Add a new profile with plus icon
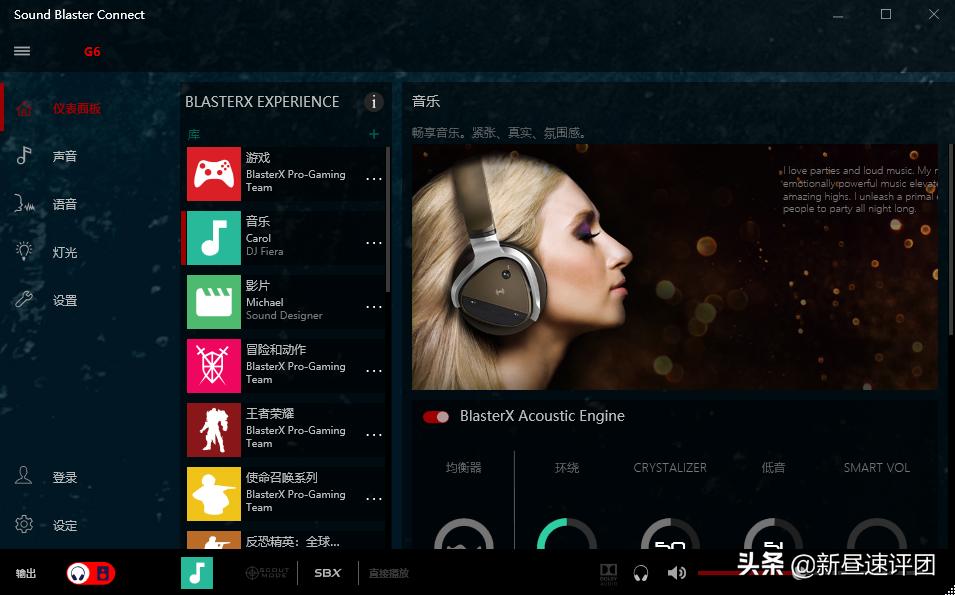This screenshot has height=595, width=955. click(x=374, y=134)
